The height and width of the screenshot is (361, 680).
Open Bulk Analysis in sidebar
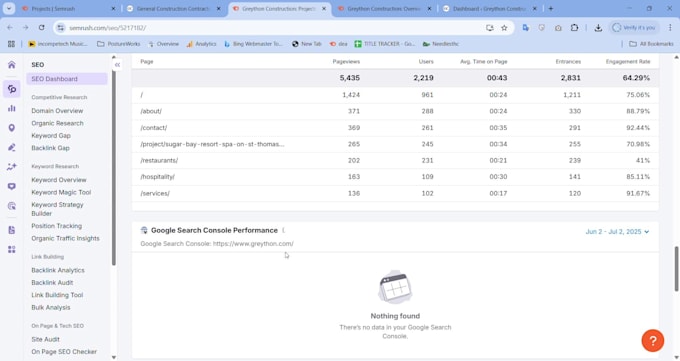tap(51, 307)
